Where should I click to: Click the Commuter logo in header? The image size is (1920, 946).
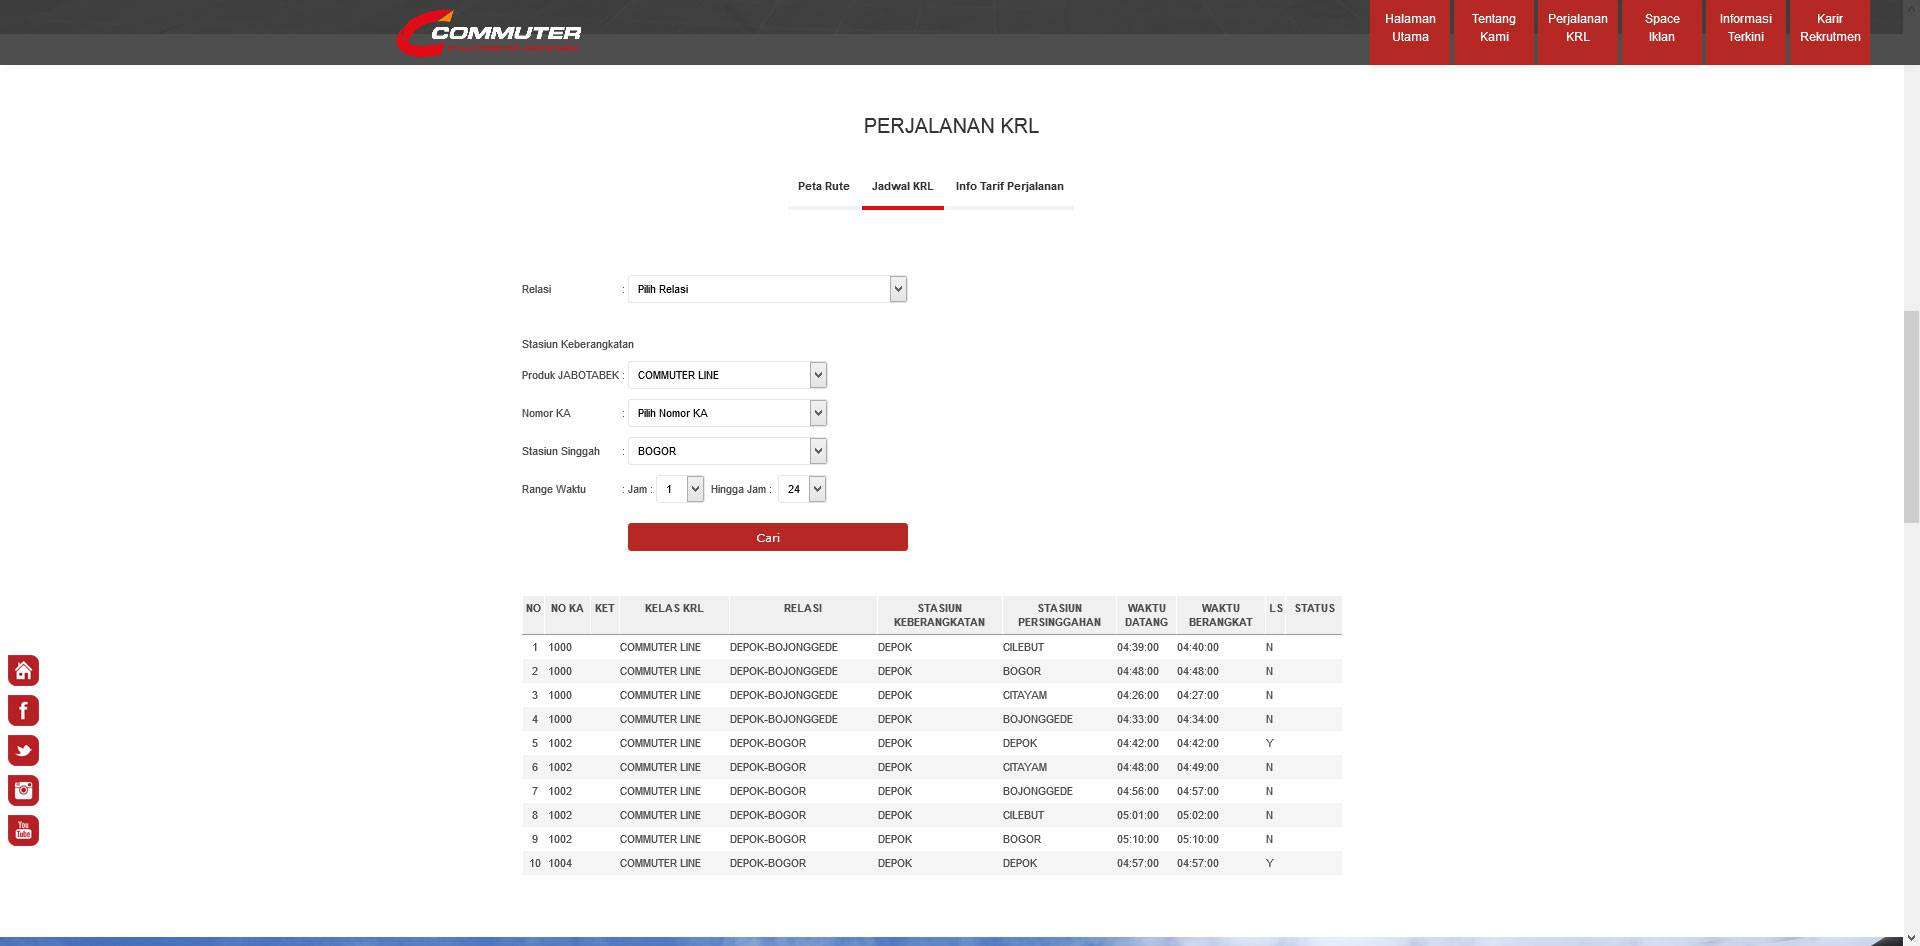489,33
